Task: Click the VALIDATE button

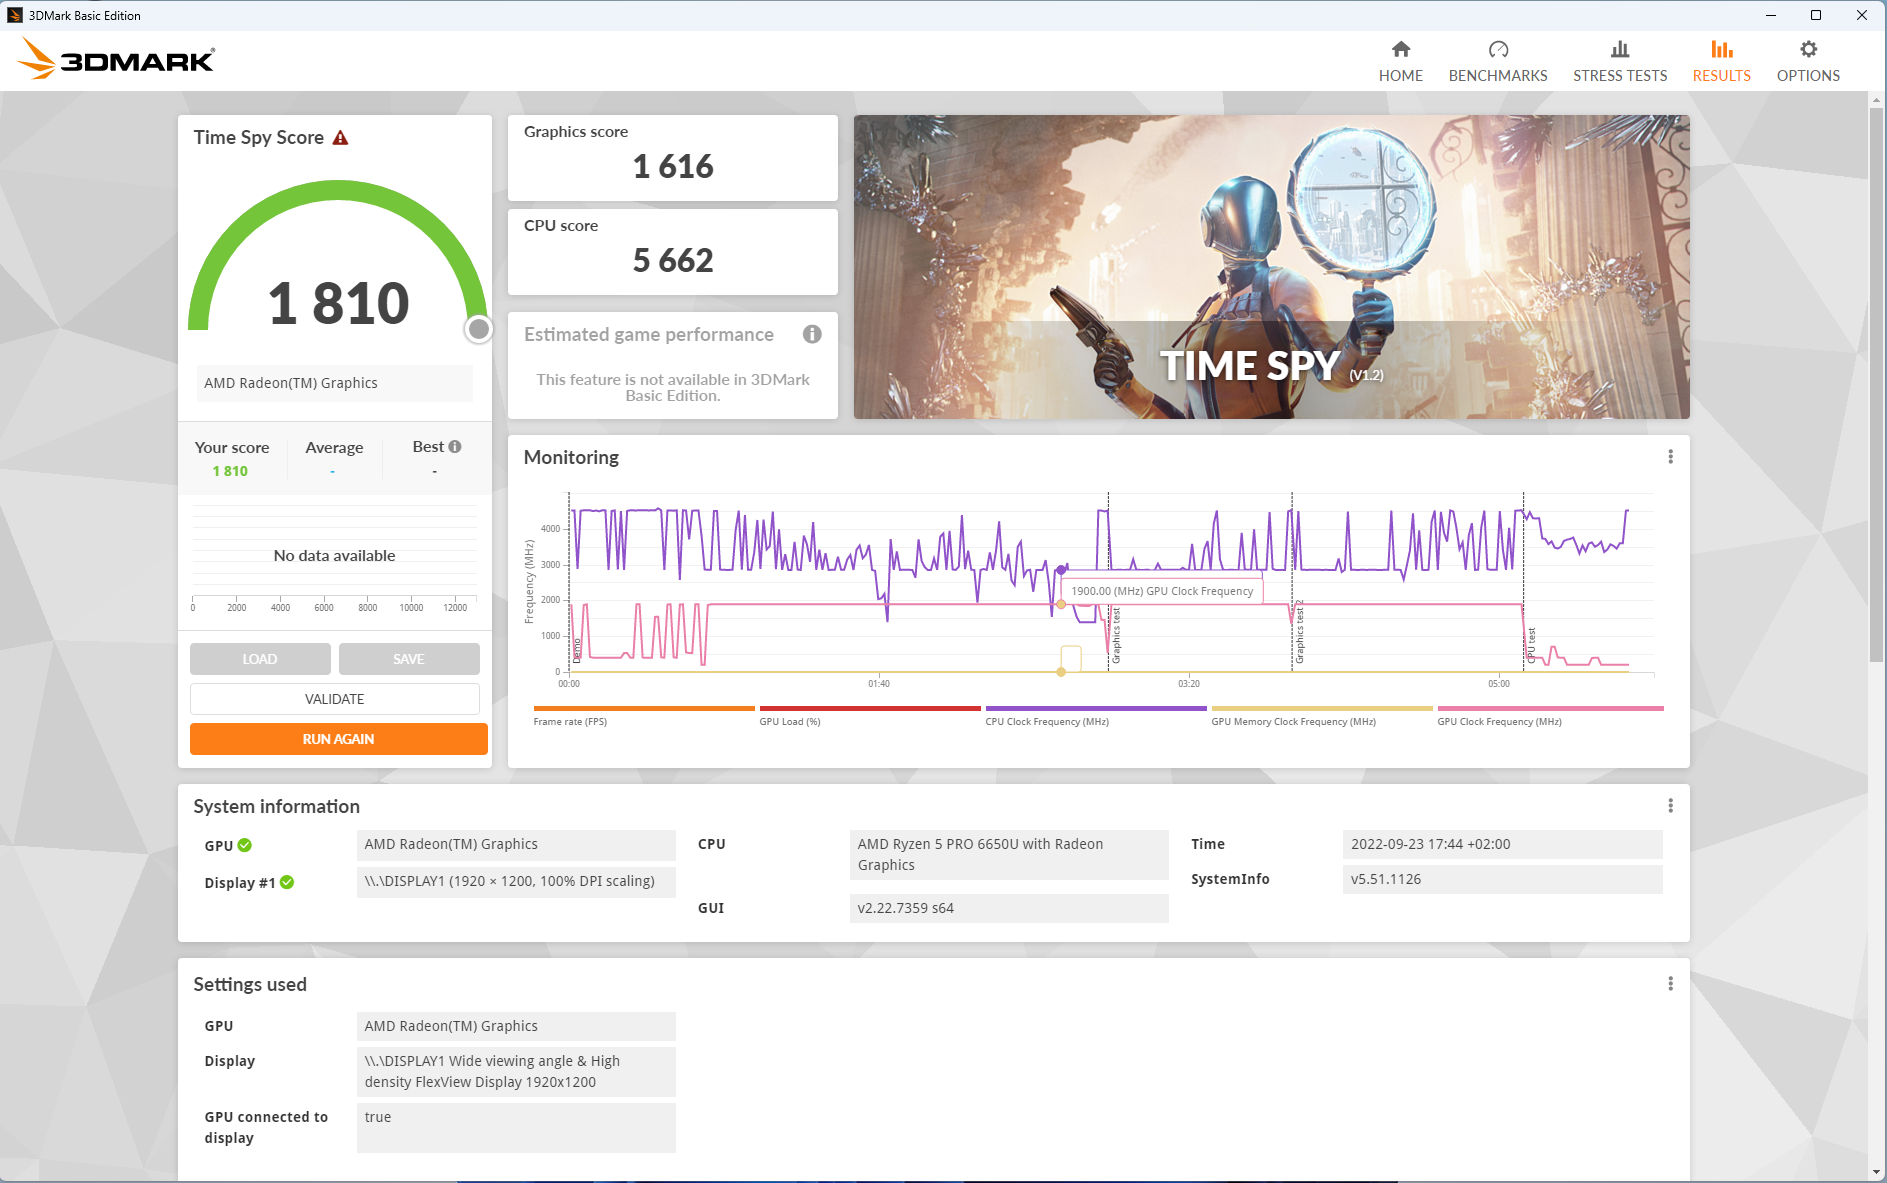Action: [335, 699]
